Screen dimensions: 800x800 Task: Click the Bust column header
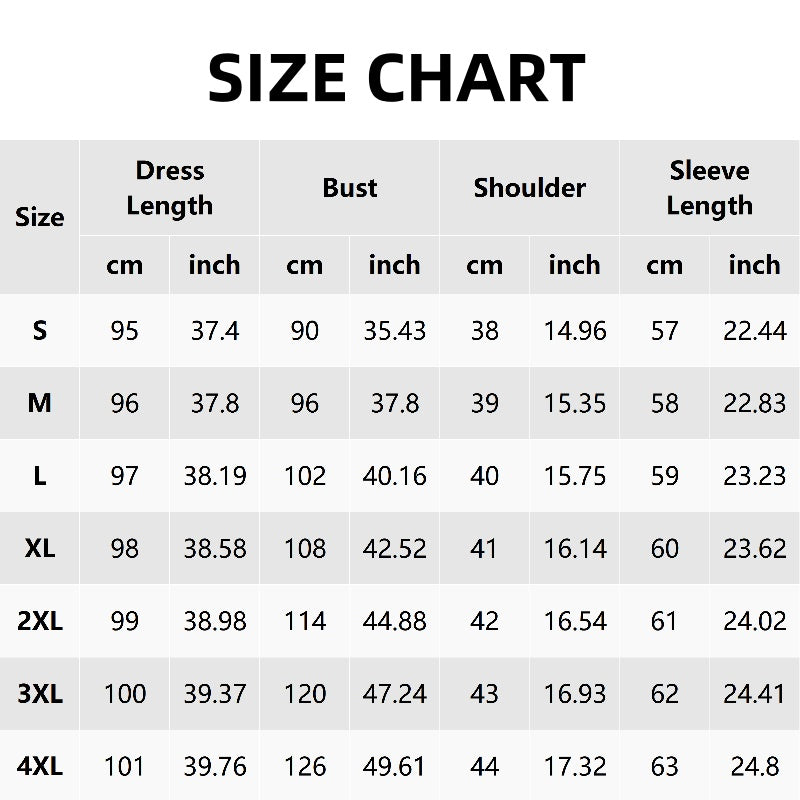(350, 188)
